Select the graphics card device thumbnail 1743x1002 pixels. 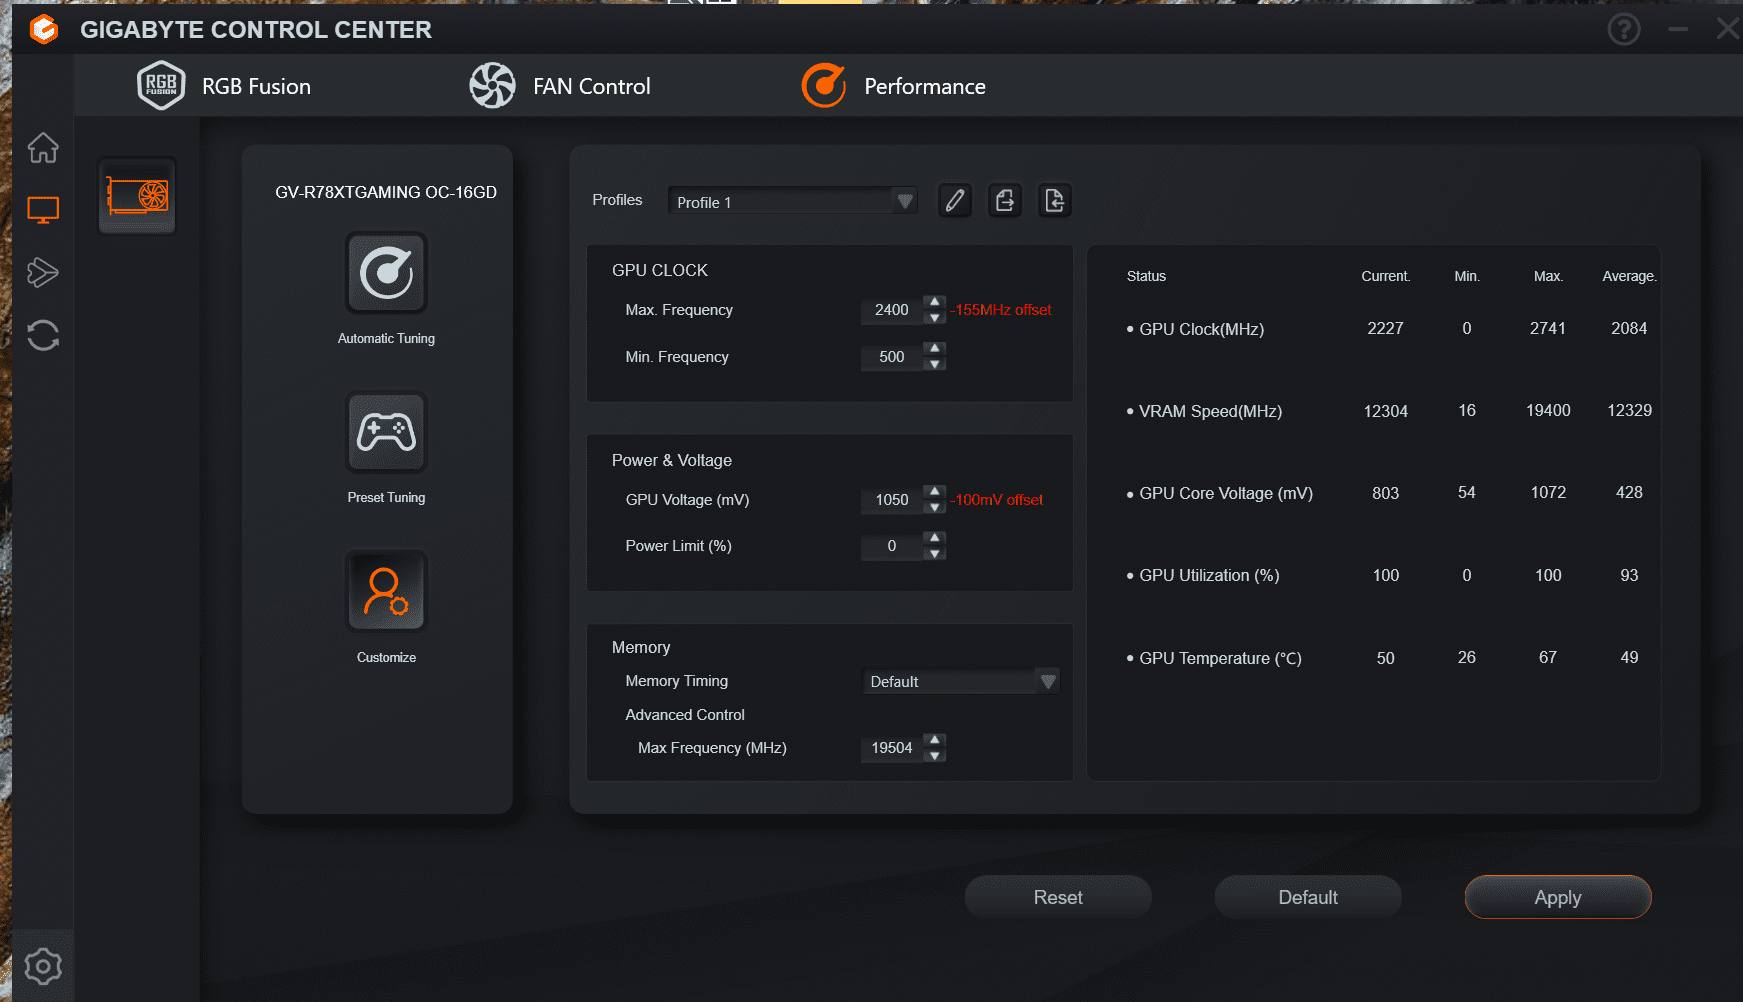click(x=137, y=196)
